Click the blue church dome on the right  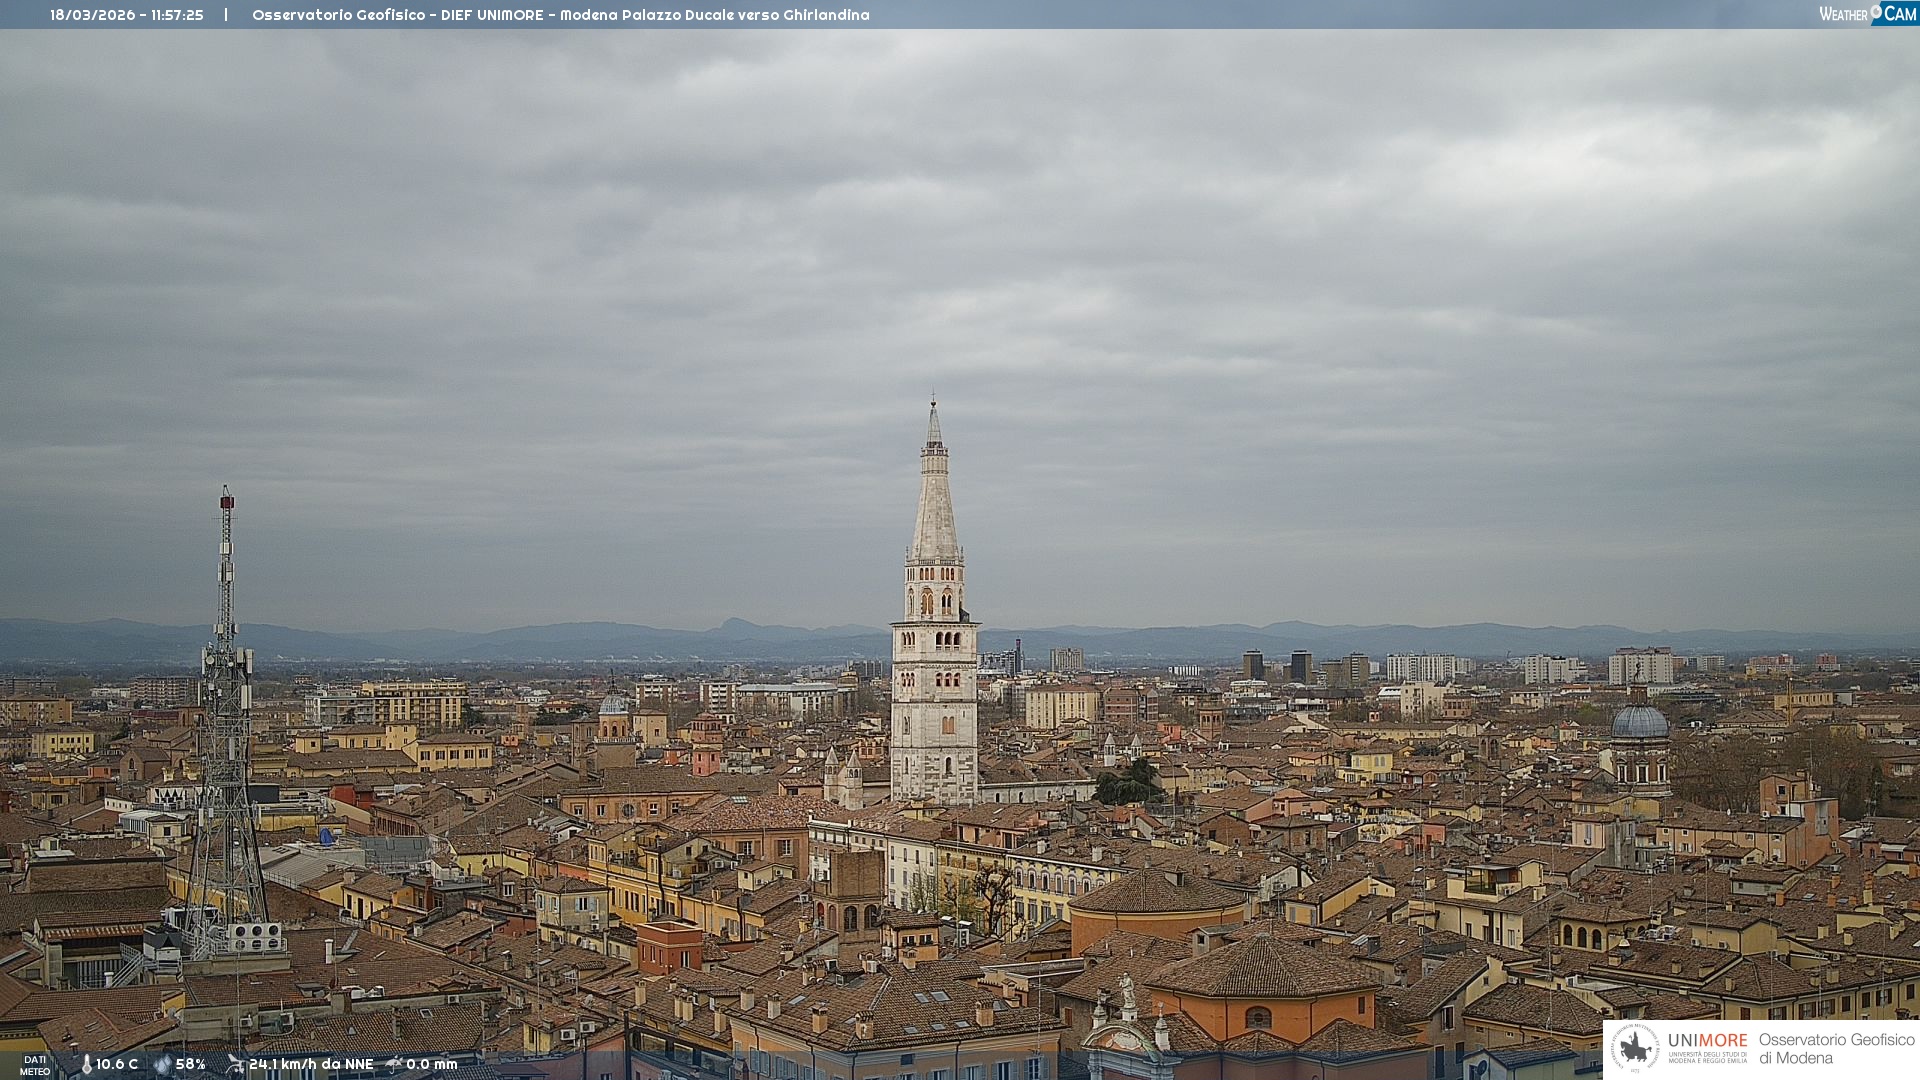tap(1640, 722)
